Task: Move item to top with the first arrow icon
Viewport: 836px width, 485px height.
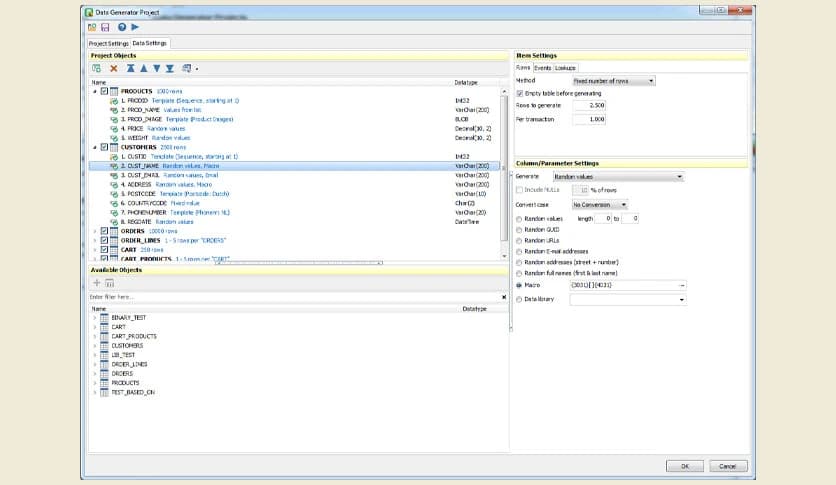Action: [x=131, y=68]
